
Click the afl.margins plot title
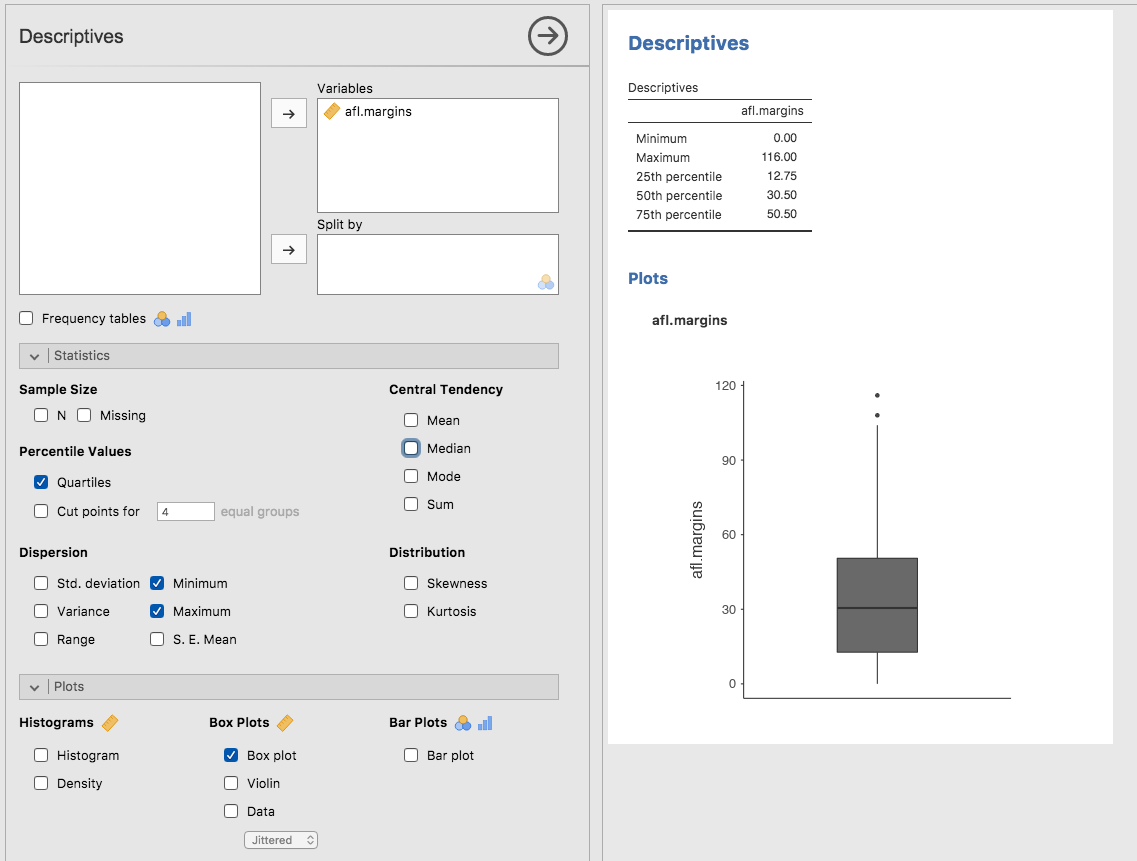pyautogui.click(x=689, y=320)
